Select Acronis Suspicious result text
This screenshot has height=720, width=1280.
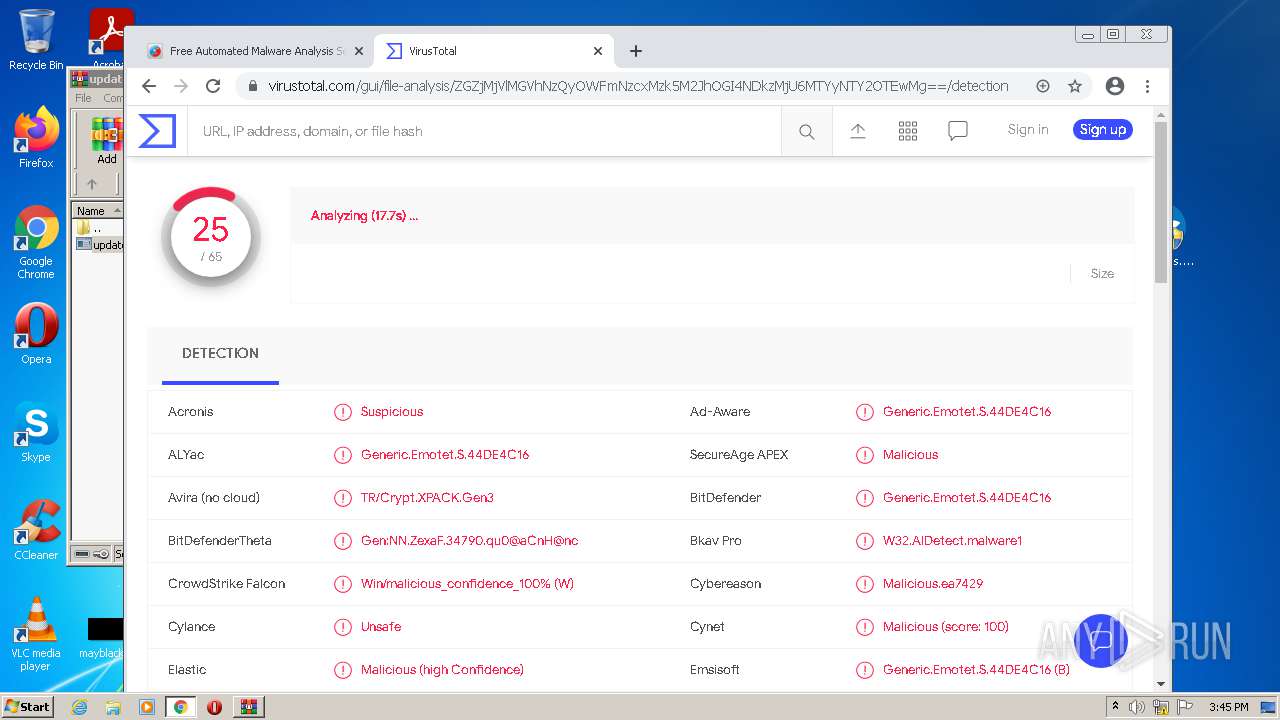tap(392, 412)
